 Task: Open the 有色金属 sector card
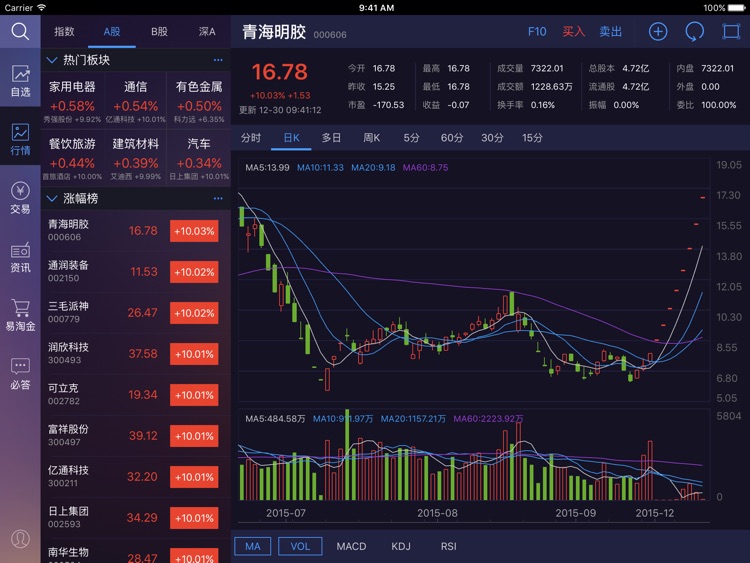199,100
